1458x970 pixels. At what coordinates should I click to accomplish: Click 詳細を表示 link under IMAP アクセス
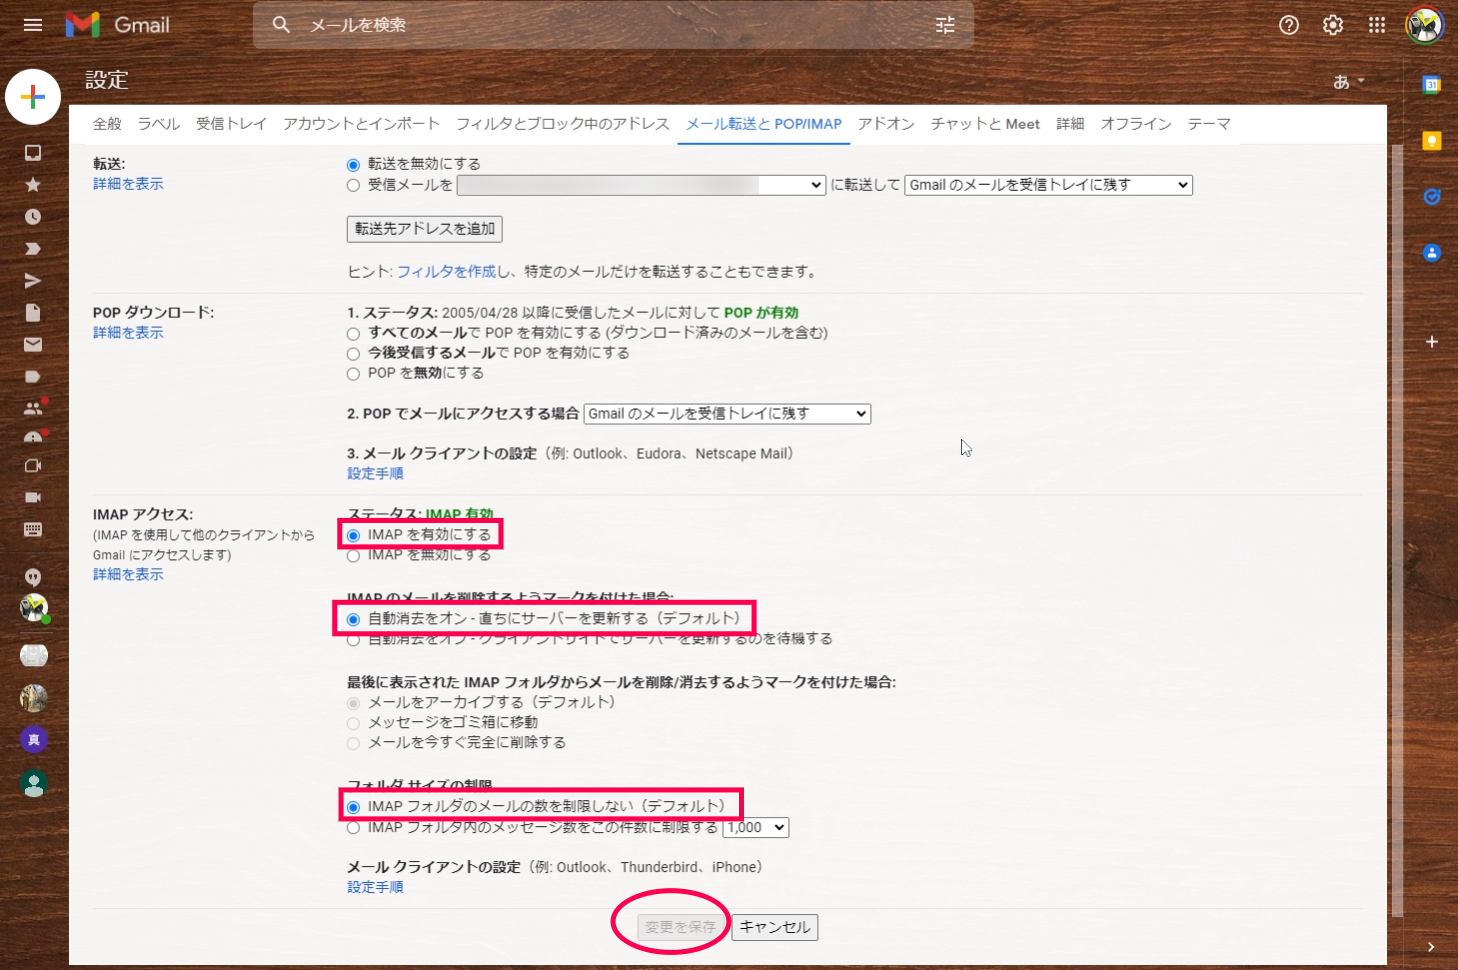point(128,574)
